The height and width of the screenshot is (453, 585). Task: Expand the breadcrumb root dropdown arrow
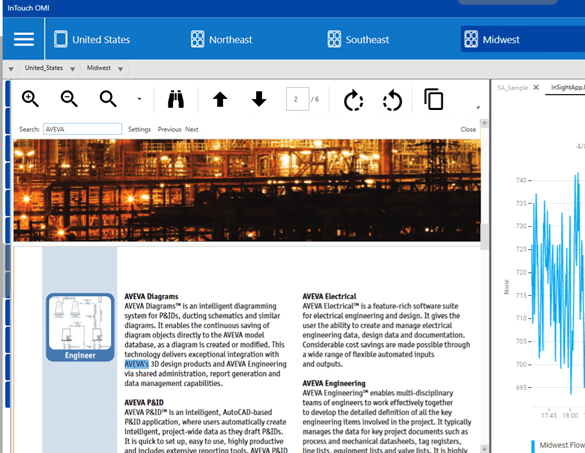click(11, 69)
